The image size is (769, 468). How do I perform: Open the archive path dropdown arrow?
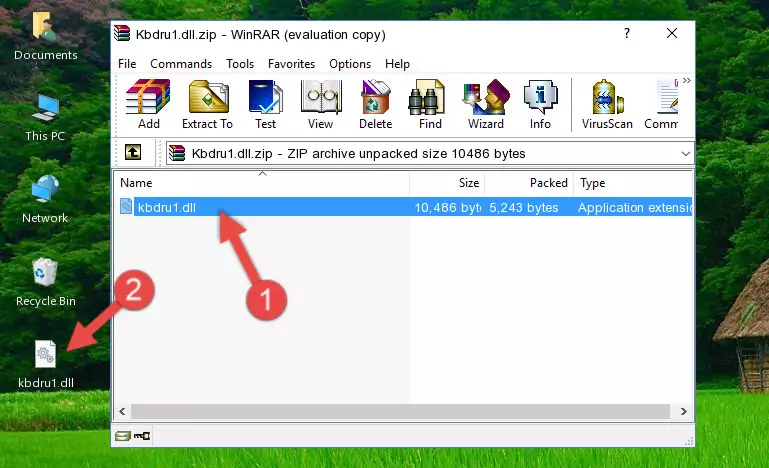click(x=686, y=154)
